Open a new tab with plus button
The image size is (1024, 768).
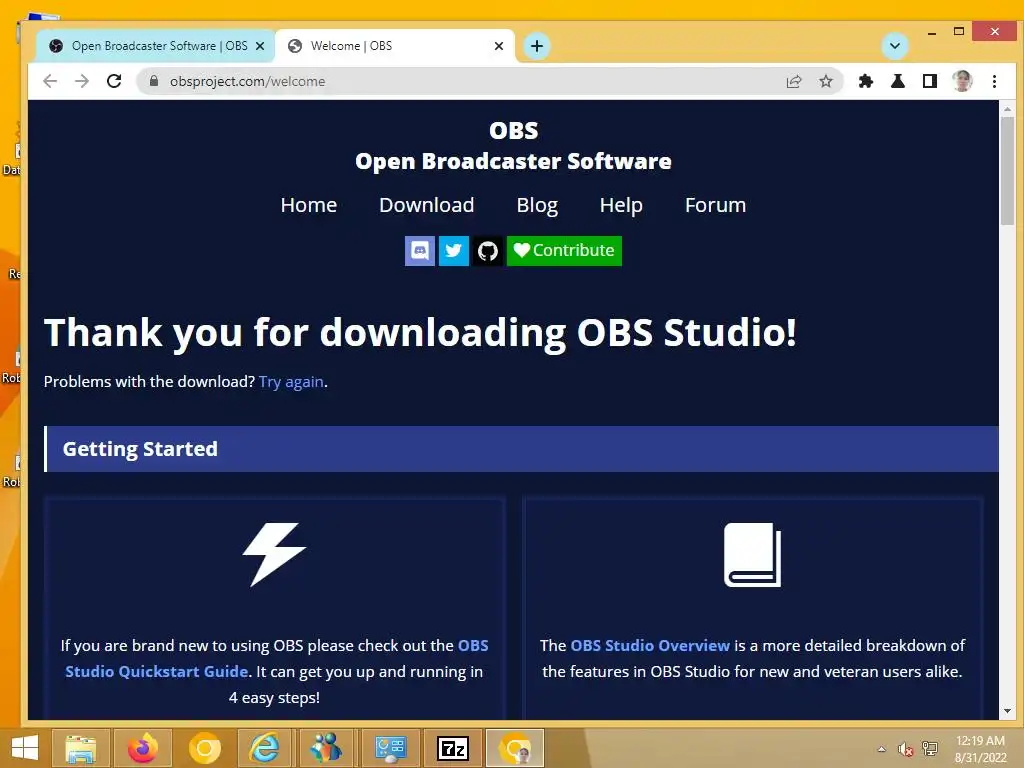pyautogui.click(x=537, y=46)
